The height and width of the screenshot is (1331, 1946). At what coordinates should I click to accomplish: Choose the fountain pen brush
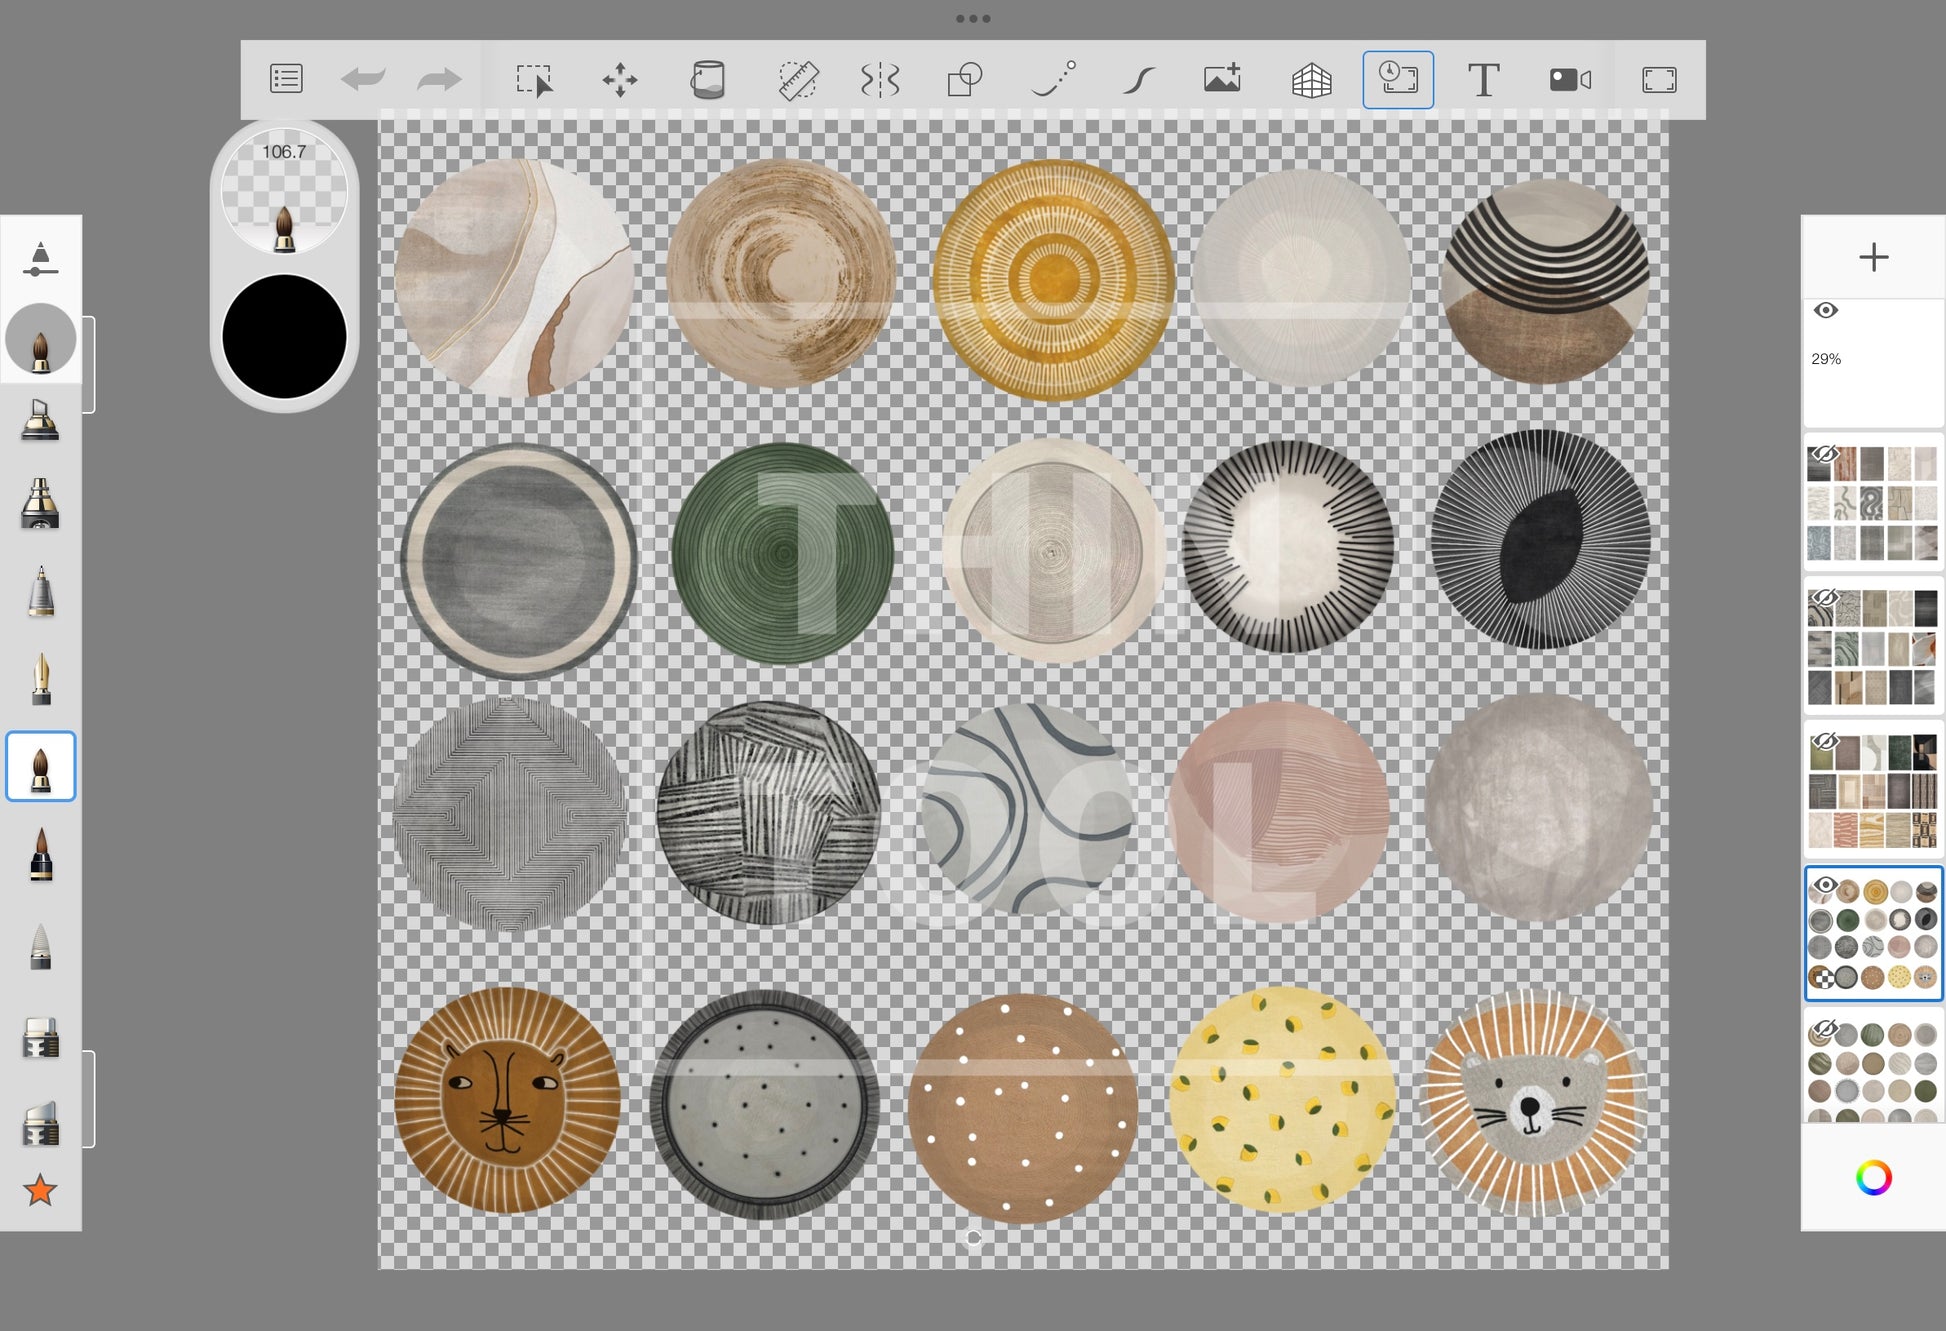(x=40, y=678)
